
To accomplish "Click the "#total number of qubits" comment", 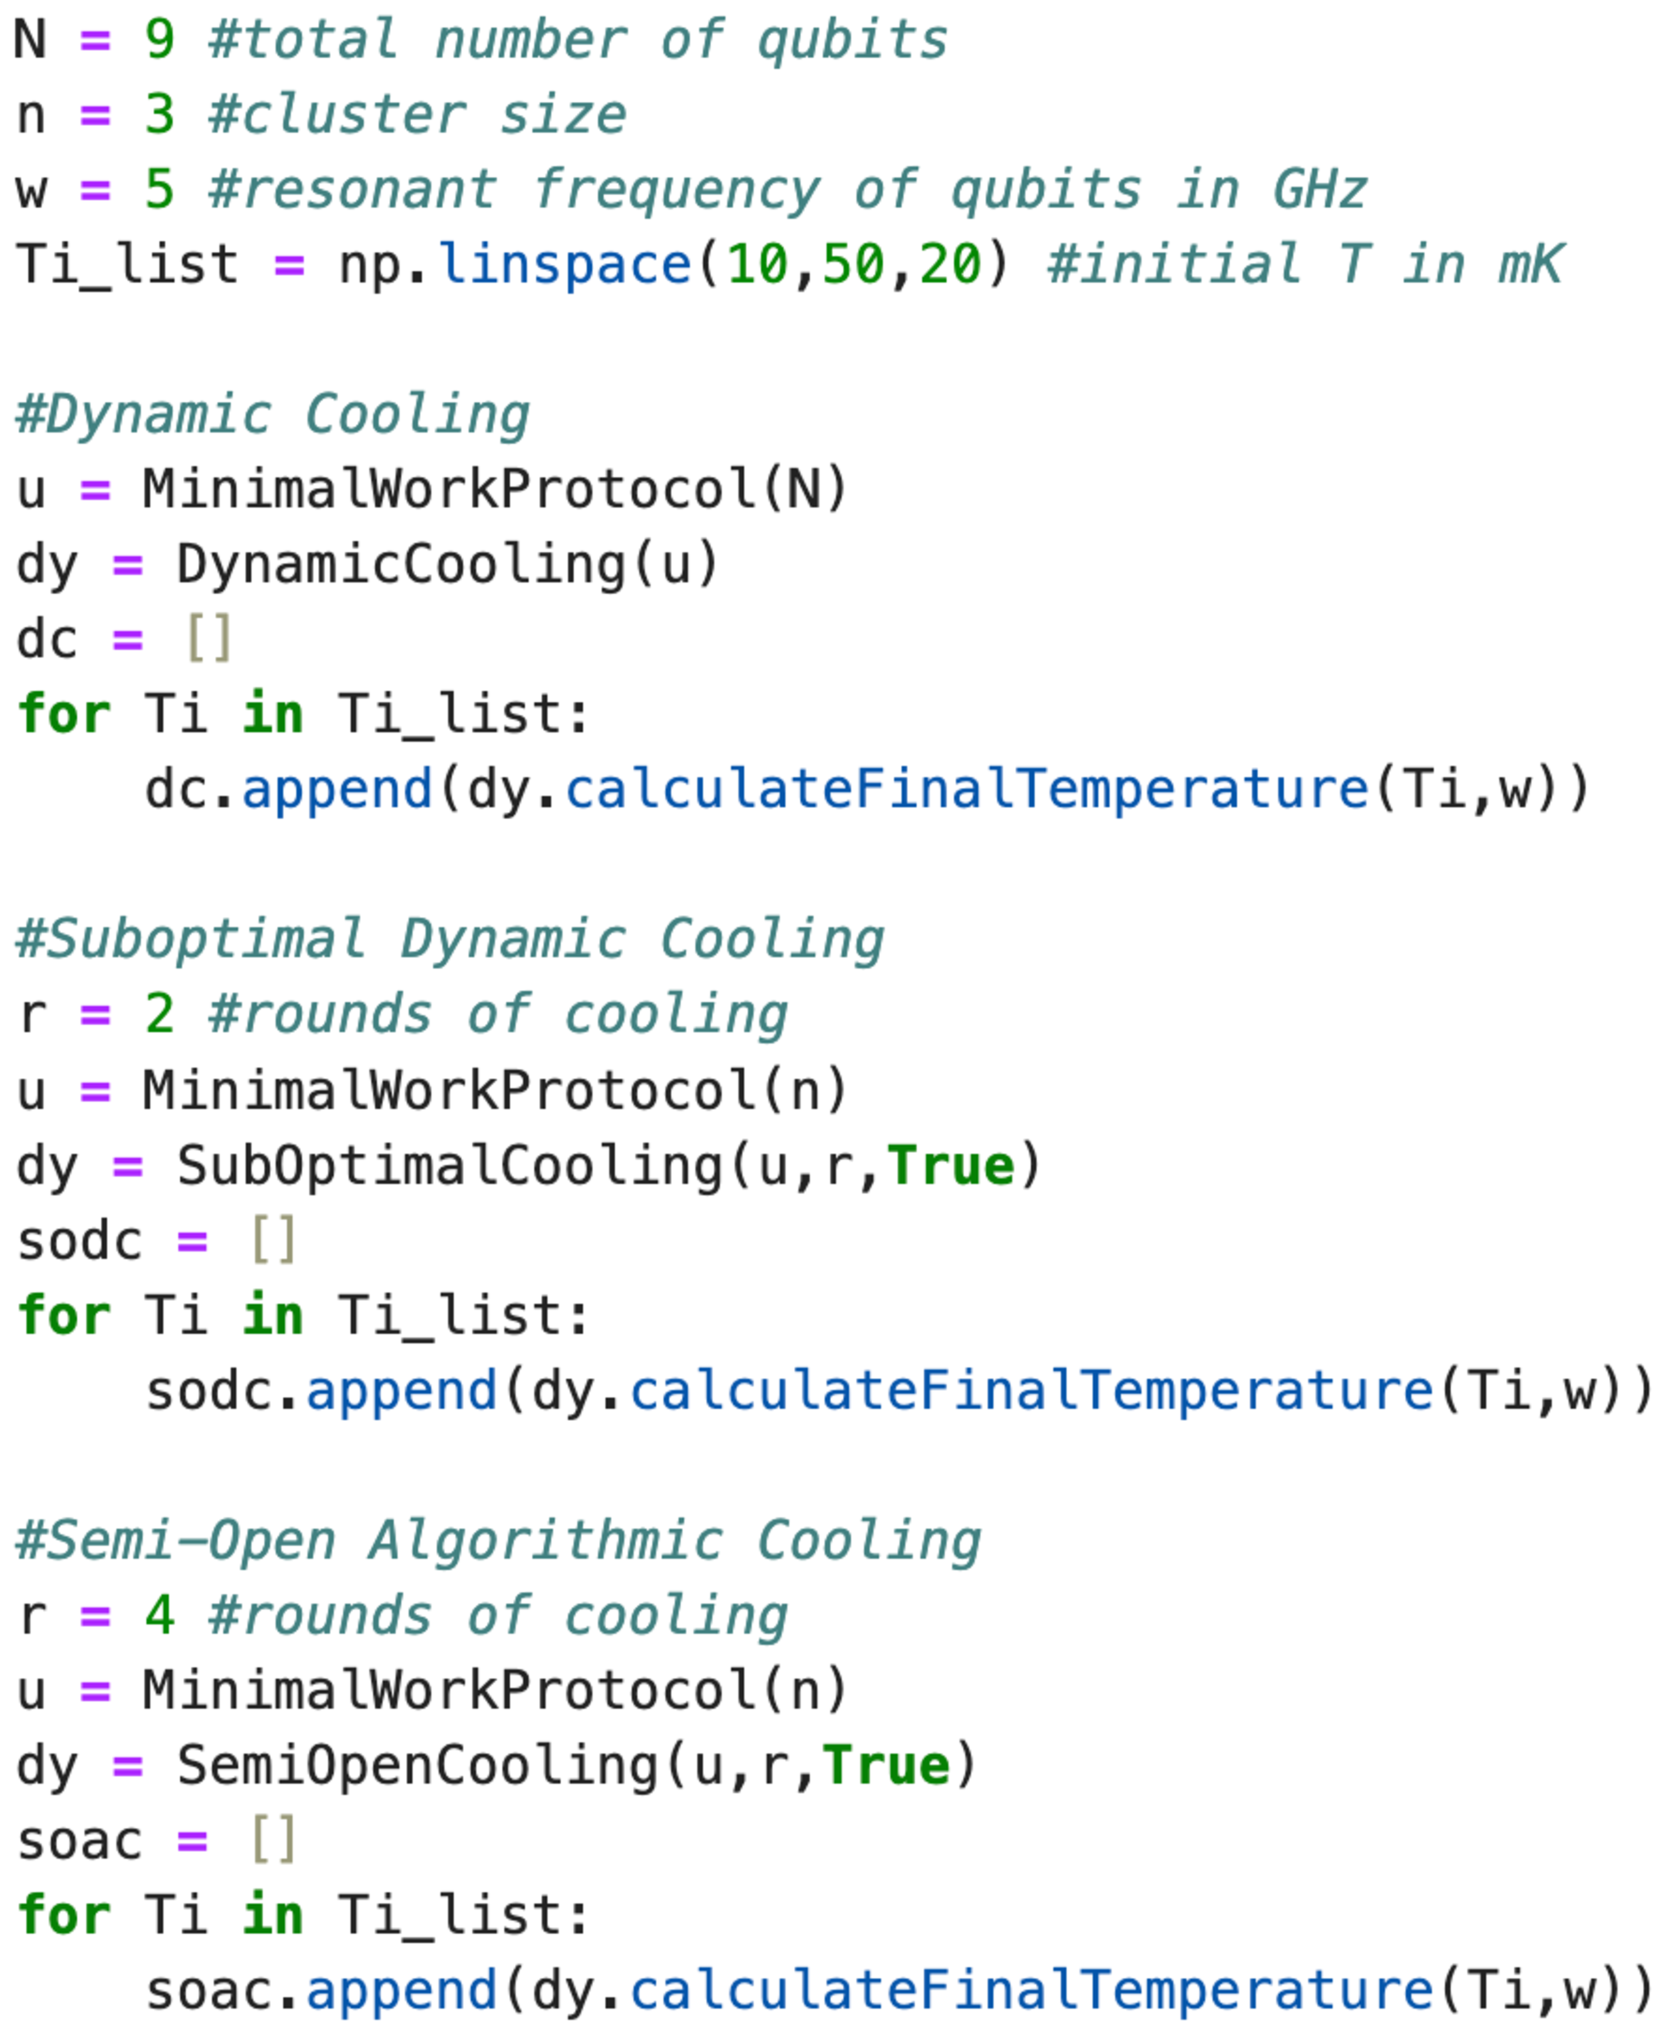I will (577, 40).
